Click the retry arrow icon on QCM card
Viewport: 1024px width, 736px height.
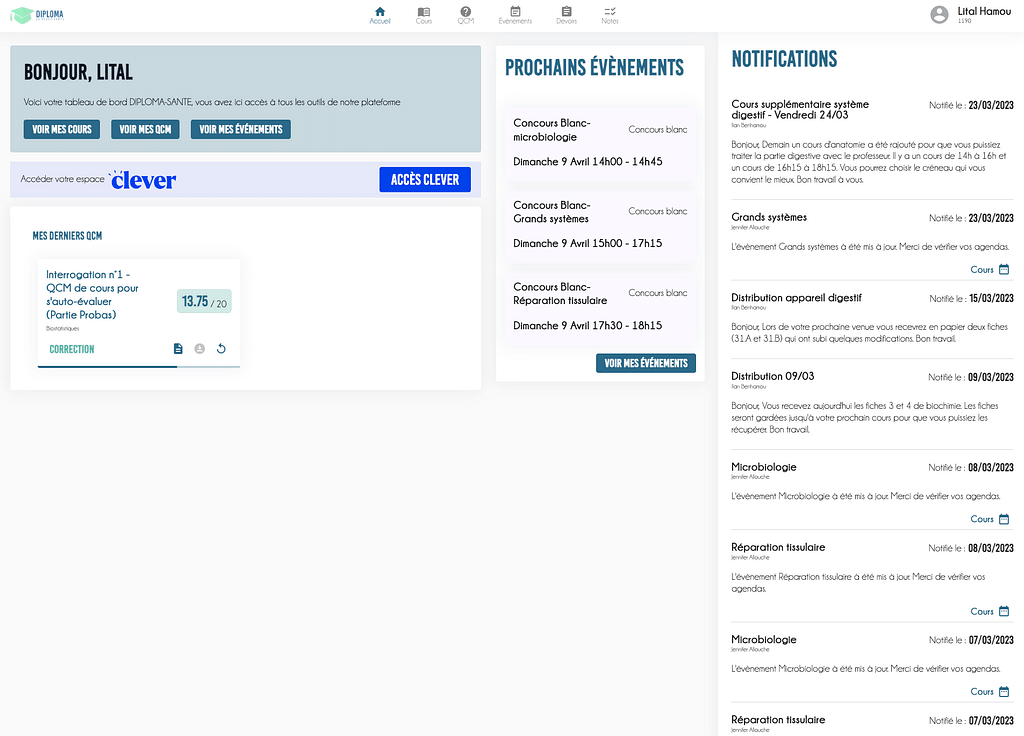click(221, 349)
